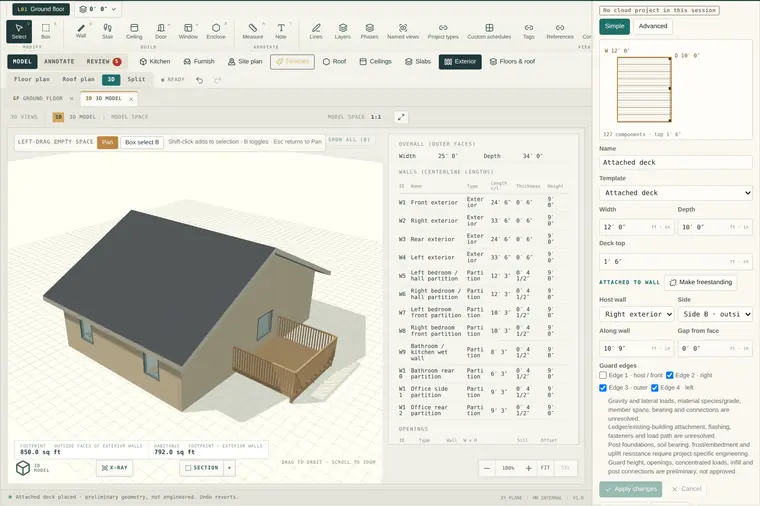Click Make freestanding
This screenshot has height=506, width=760.
click(x=700, y=282)
